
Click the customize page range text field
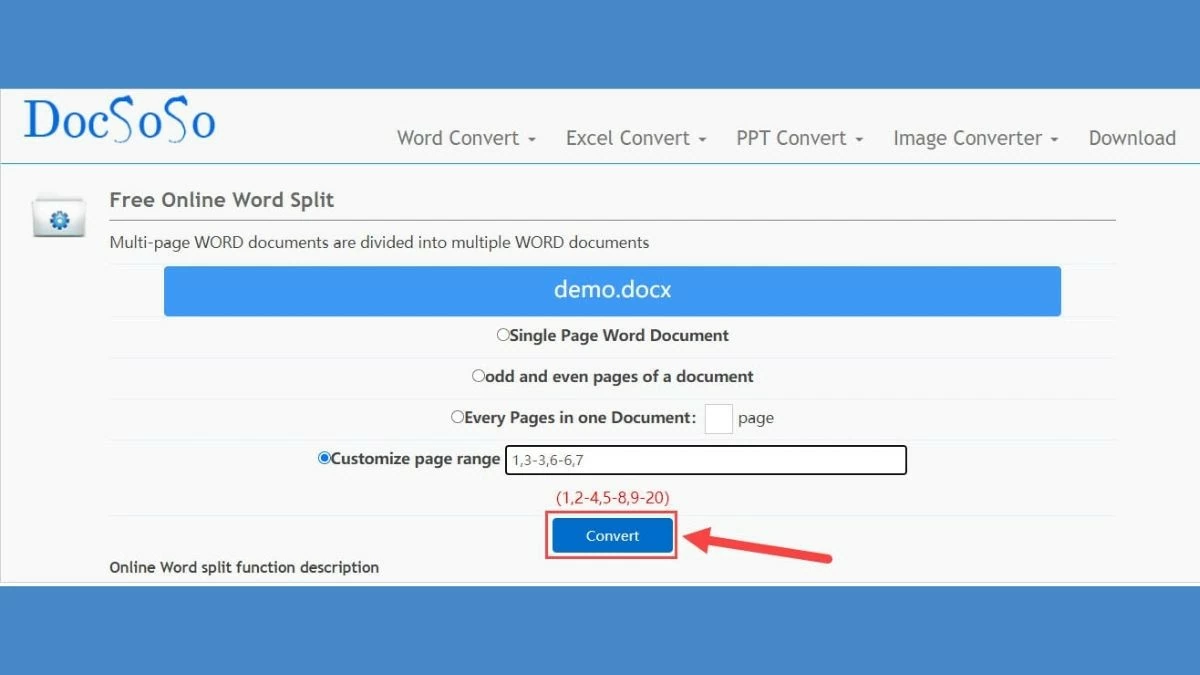click(706, 460)
